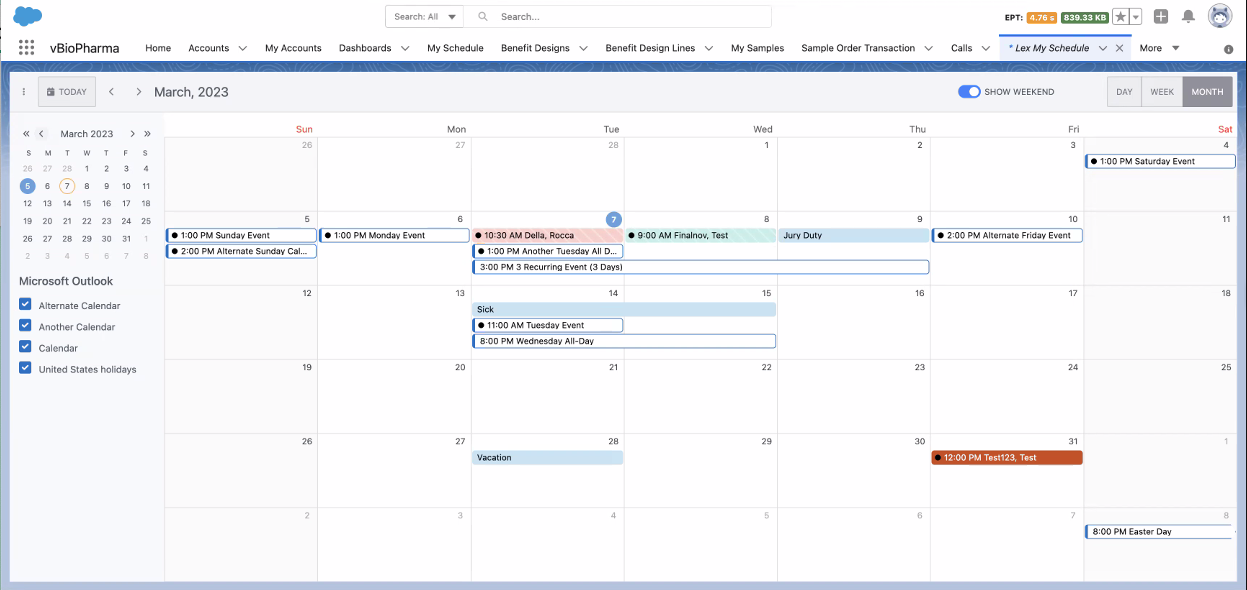The height and width of the screenshot is (590, 1247).
Task: Go to previous month arrow in main calendar header
Action: pyautogui.click(x=111, y=92)
